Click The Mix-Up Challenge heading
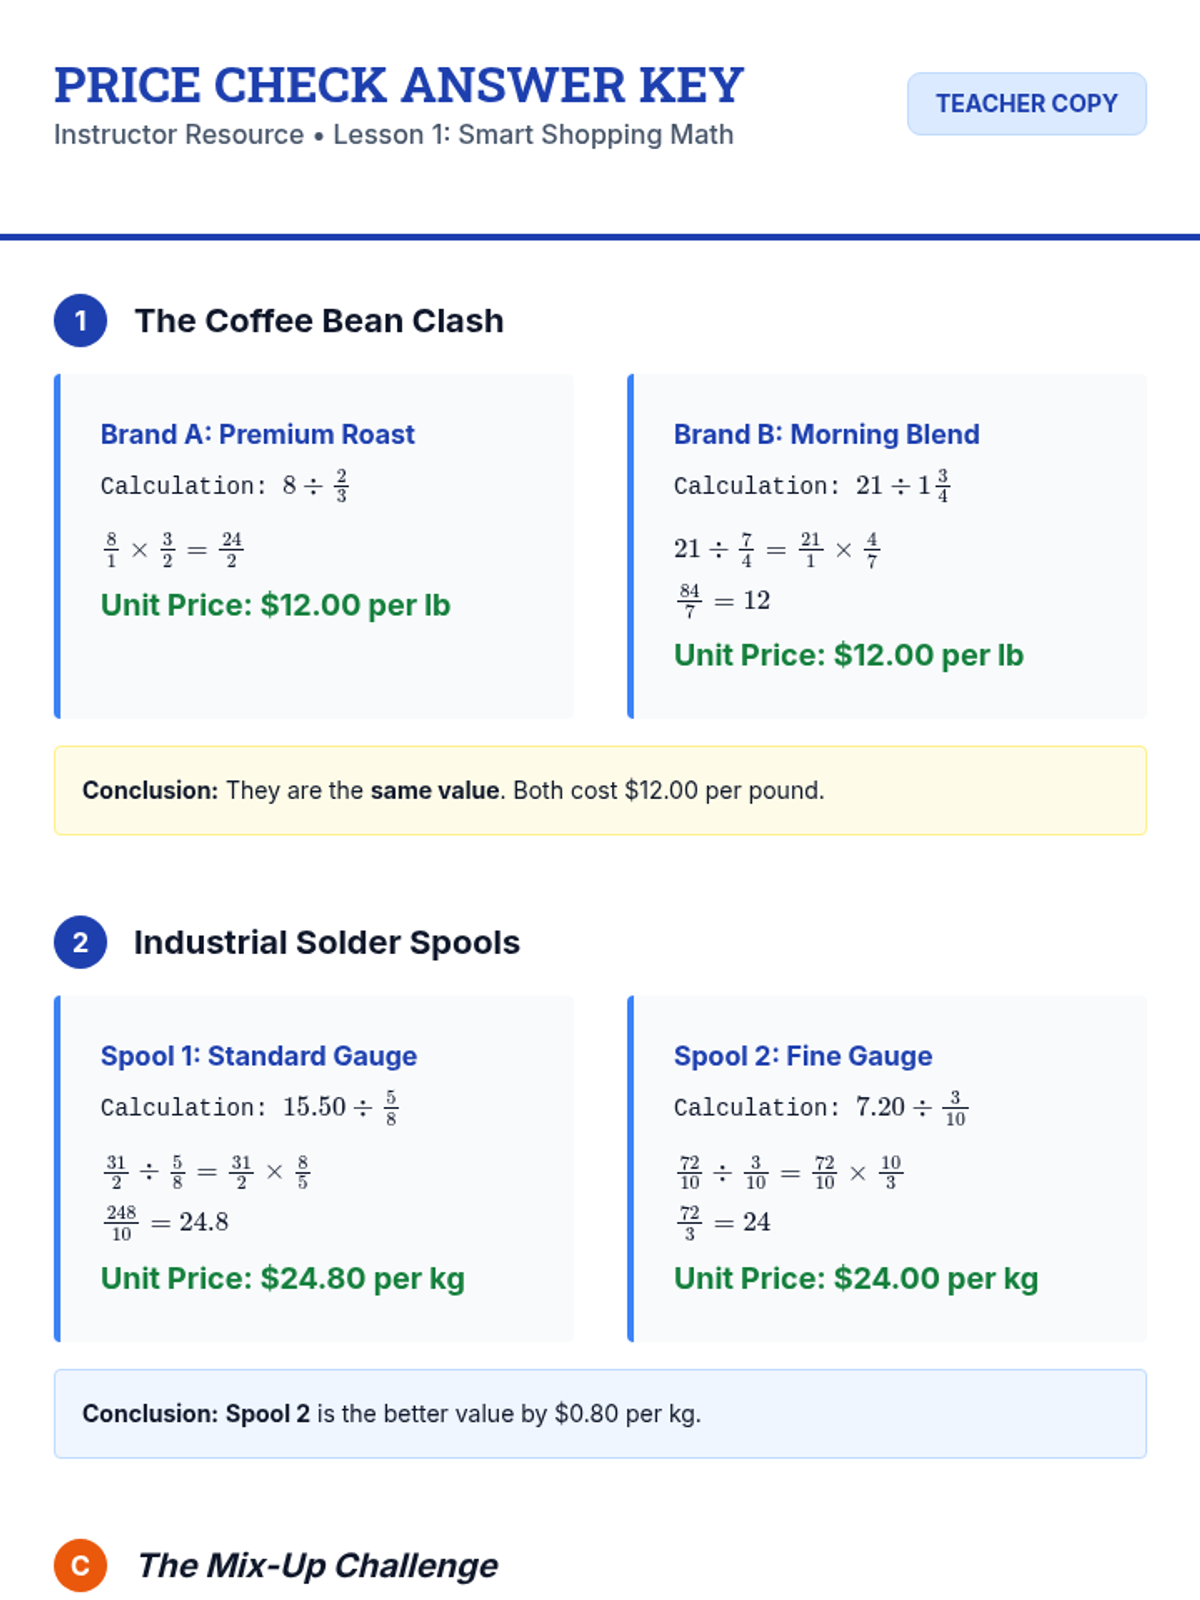This screenshot has height=1600, width=1200. coord(317,1565)
